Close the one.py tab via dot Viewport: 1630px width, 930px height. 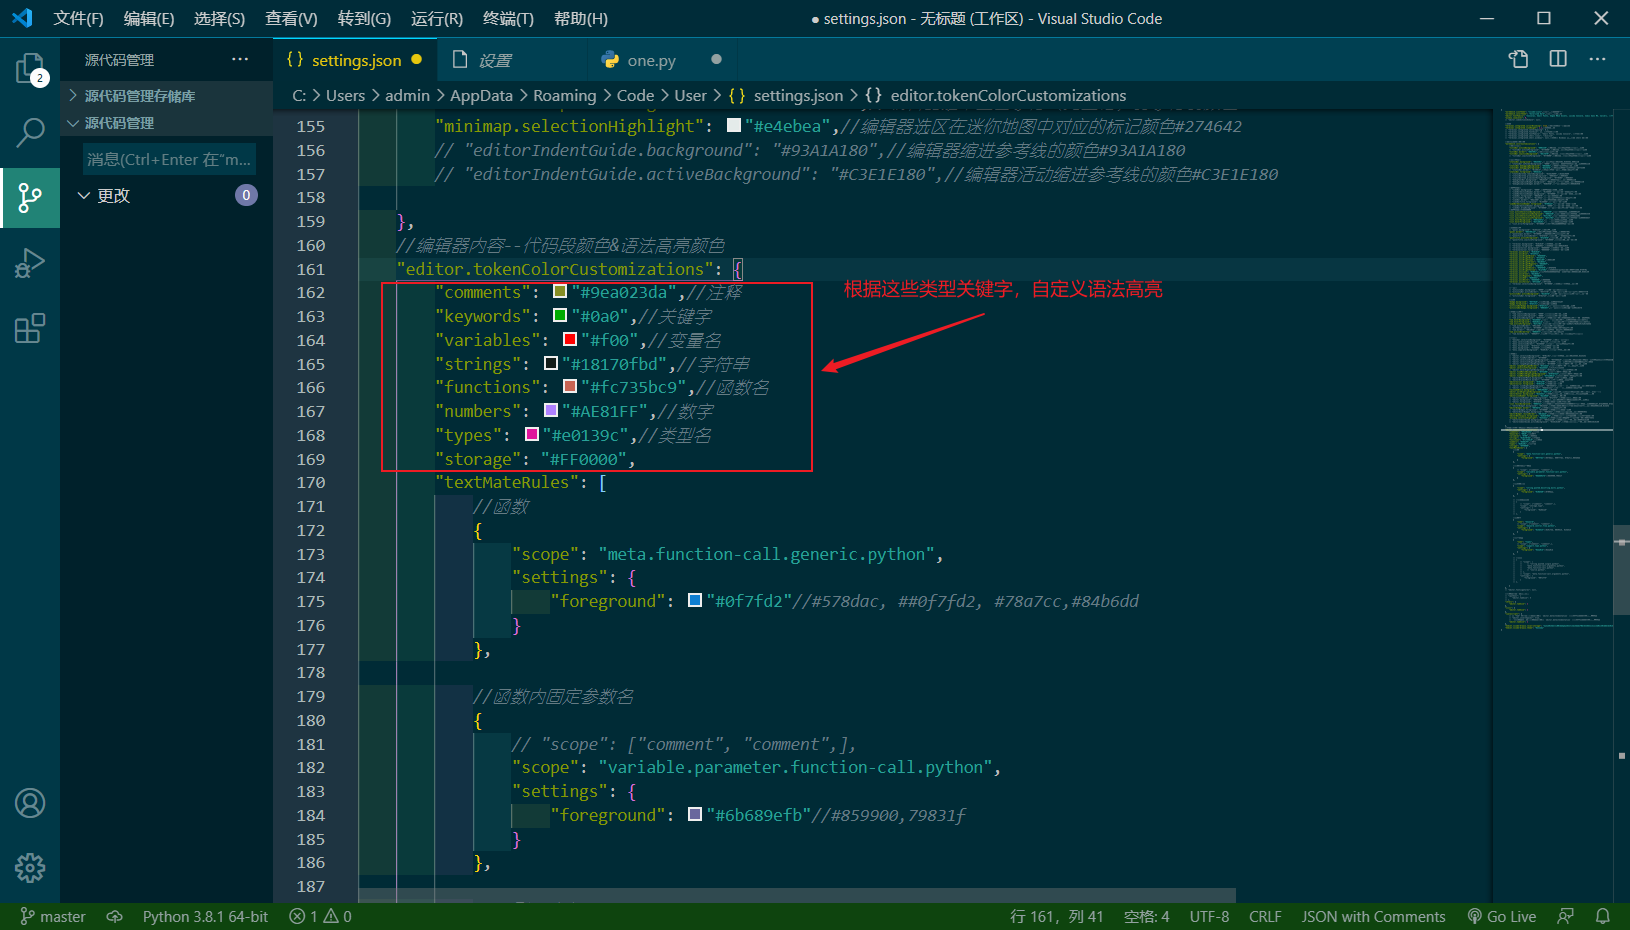(716, 60)
